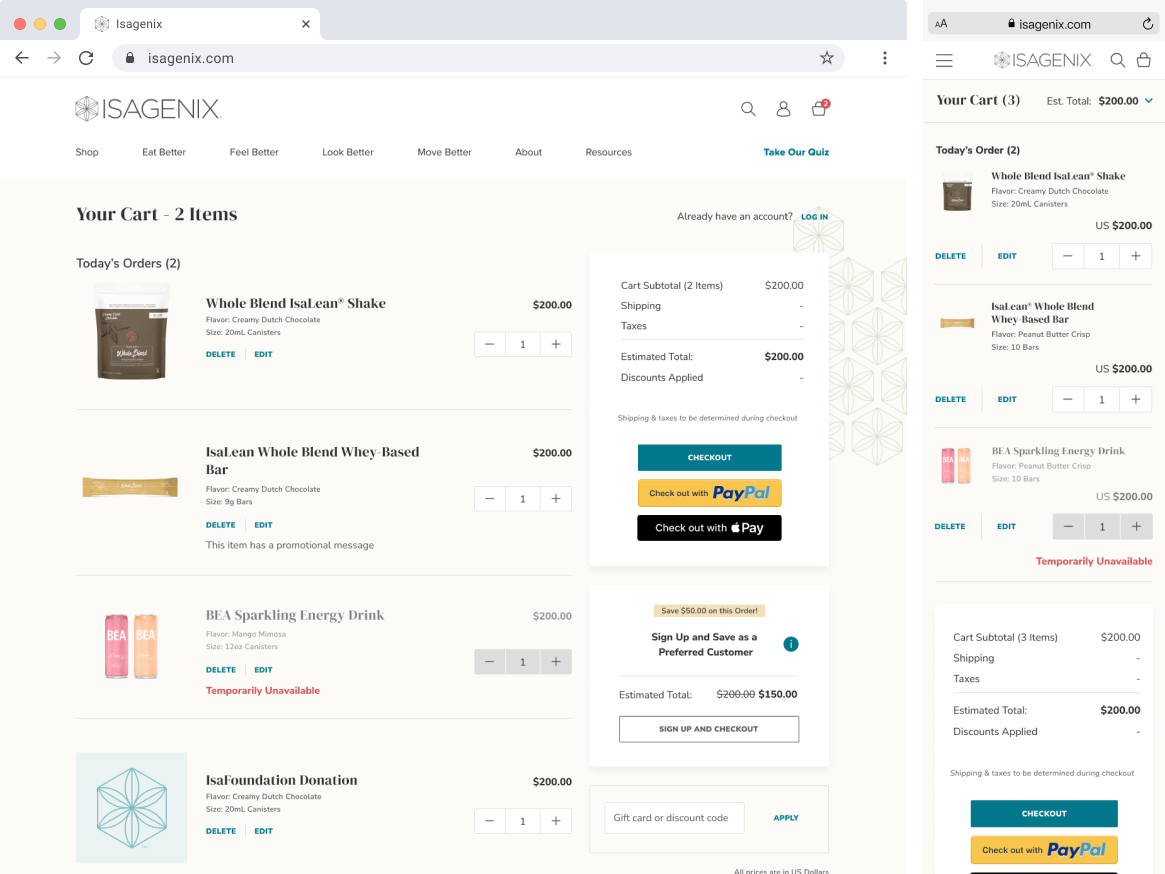Open the Whey-Based Bar product title on desktop

pos(312,461)
